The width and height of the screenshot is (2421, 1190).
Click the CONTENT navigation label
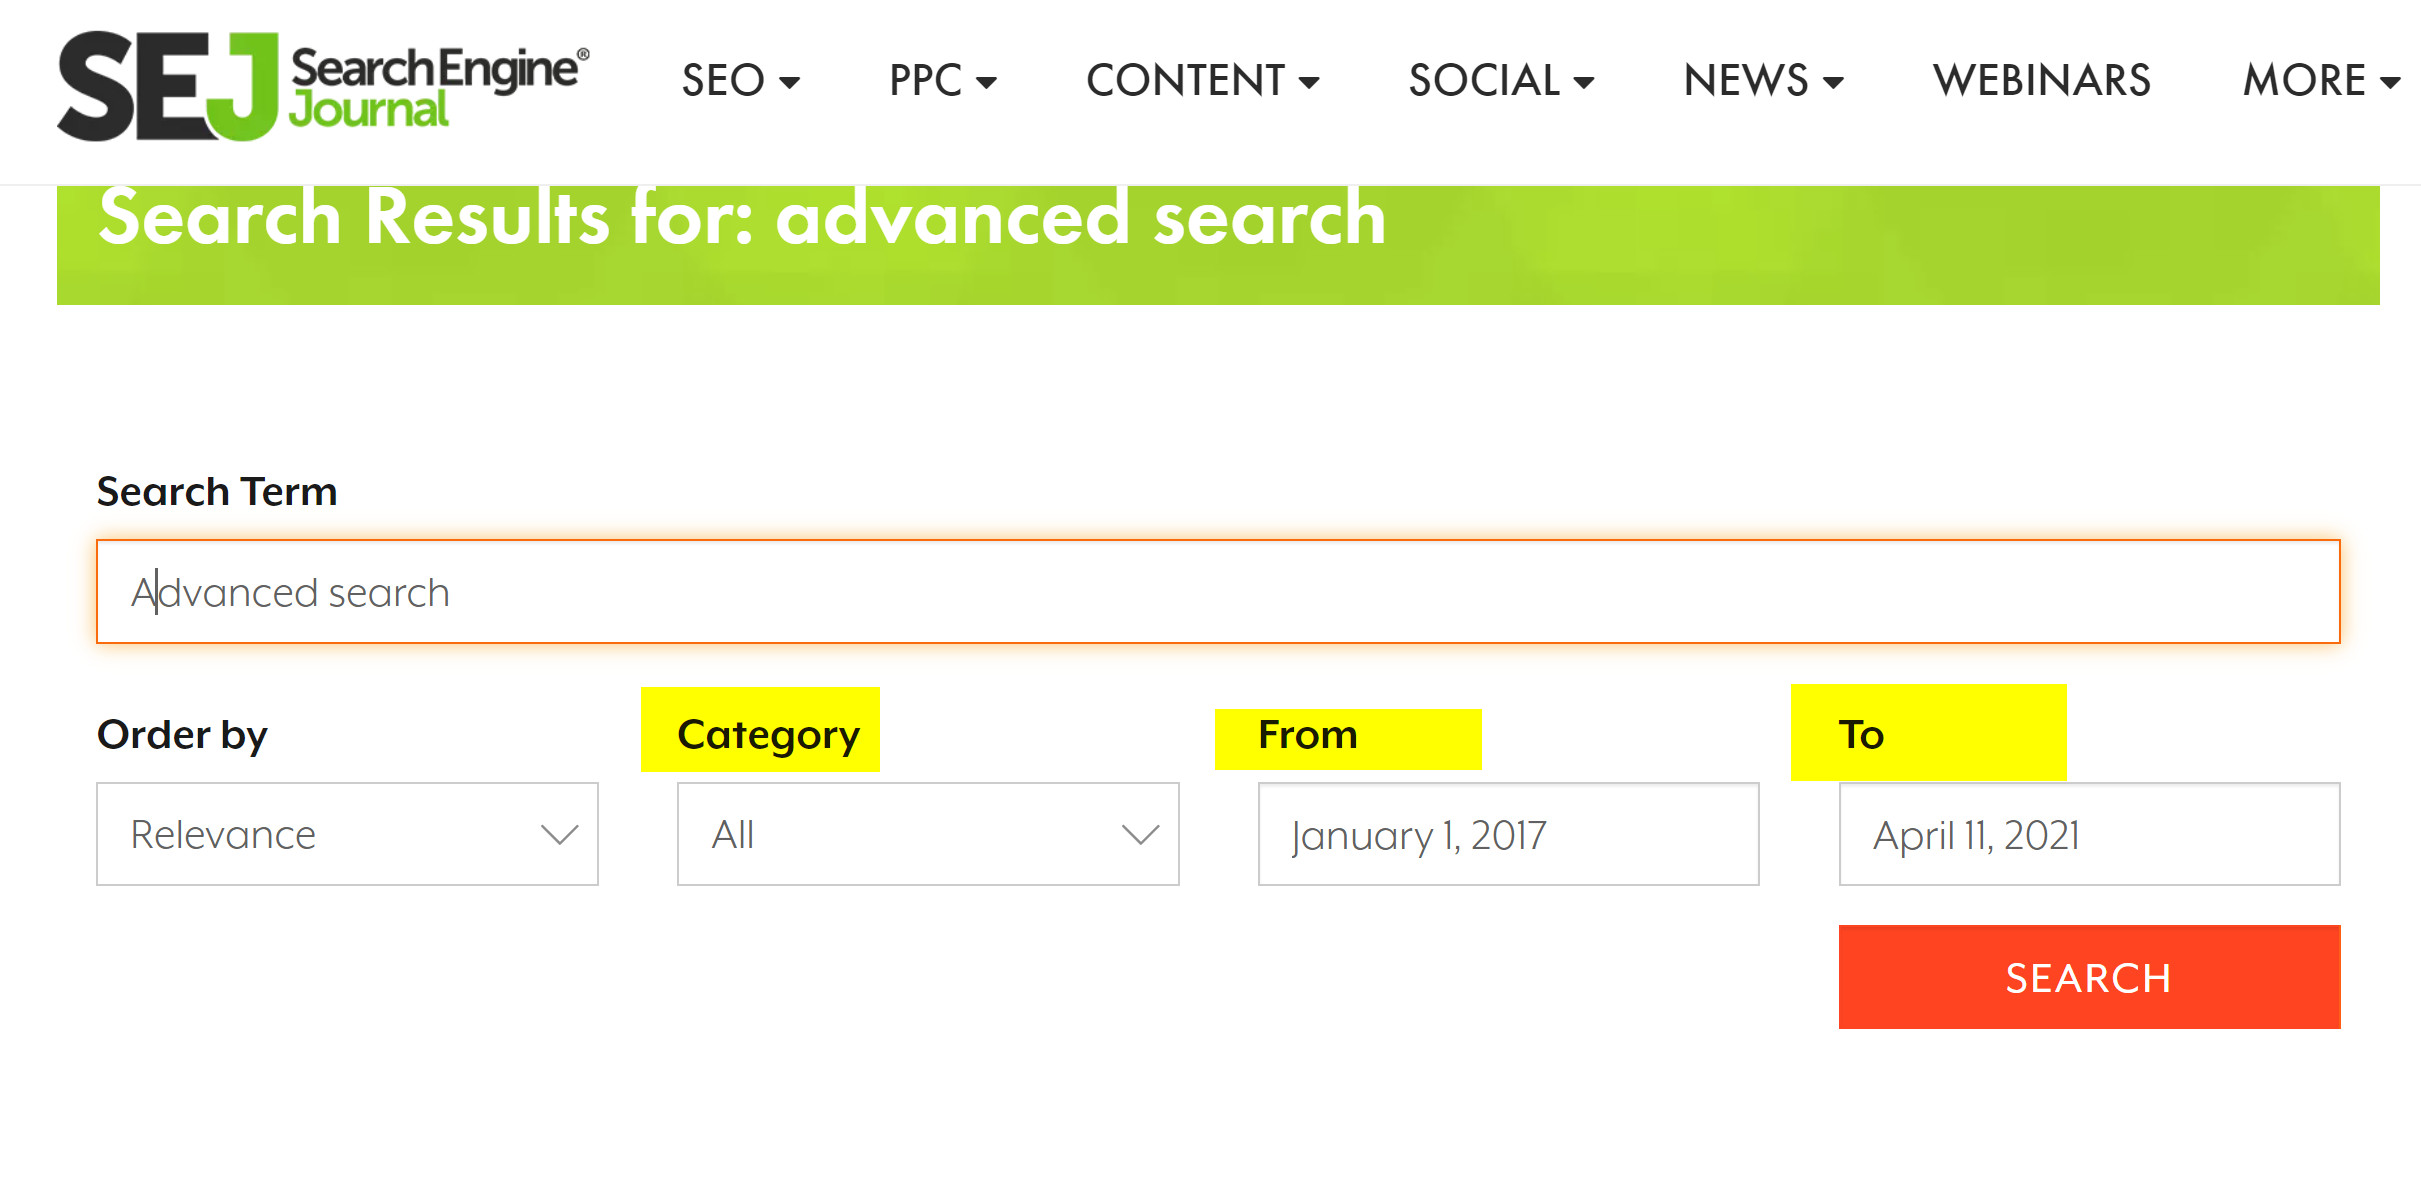click(1185, 80)
